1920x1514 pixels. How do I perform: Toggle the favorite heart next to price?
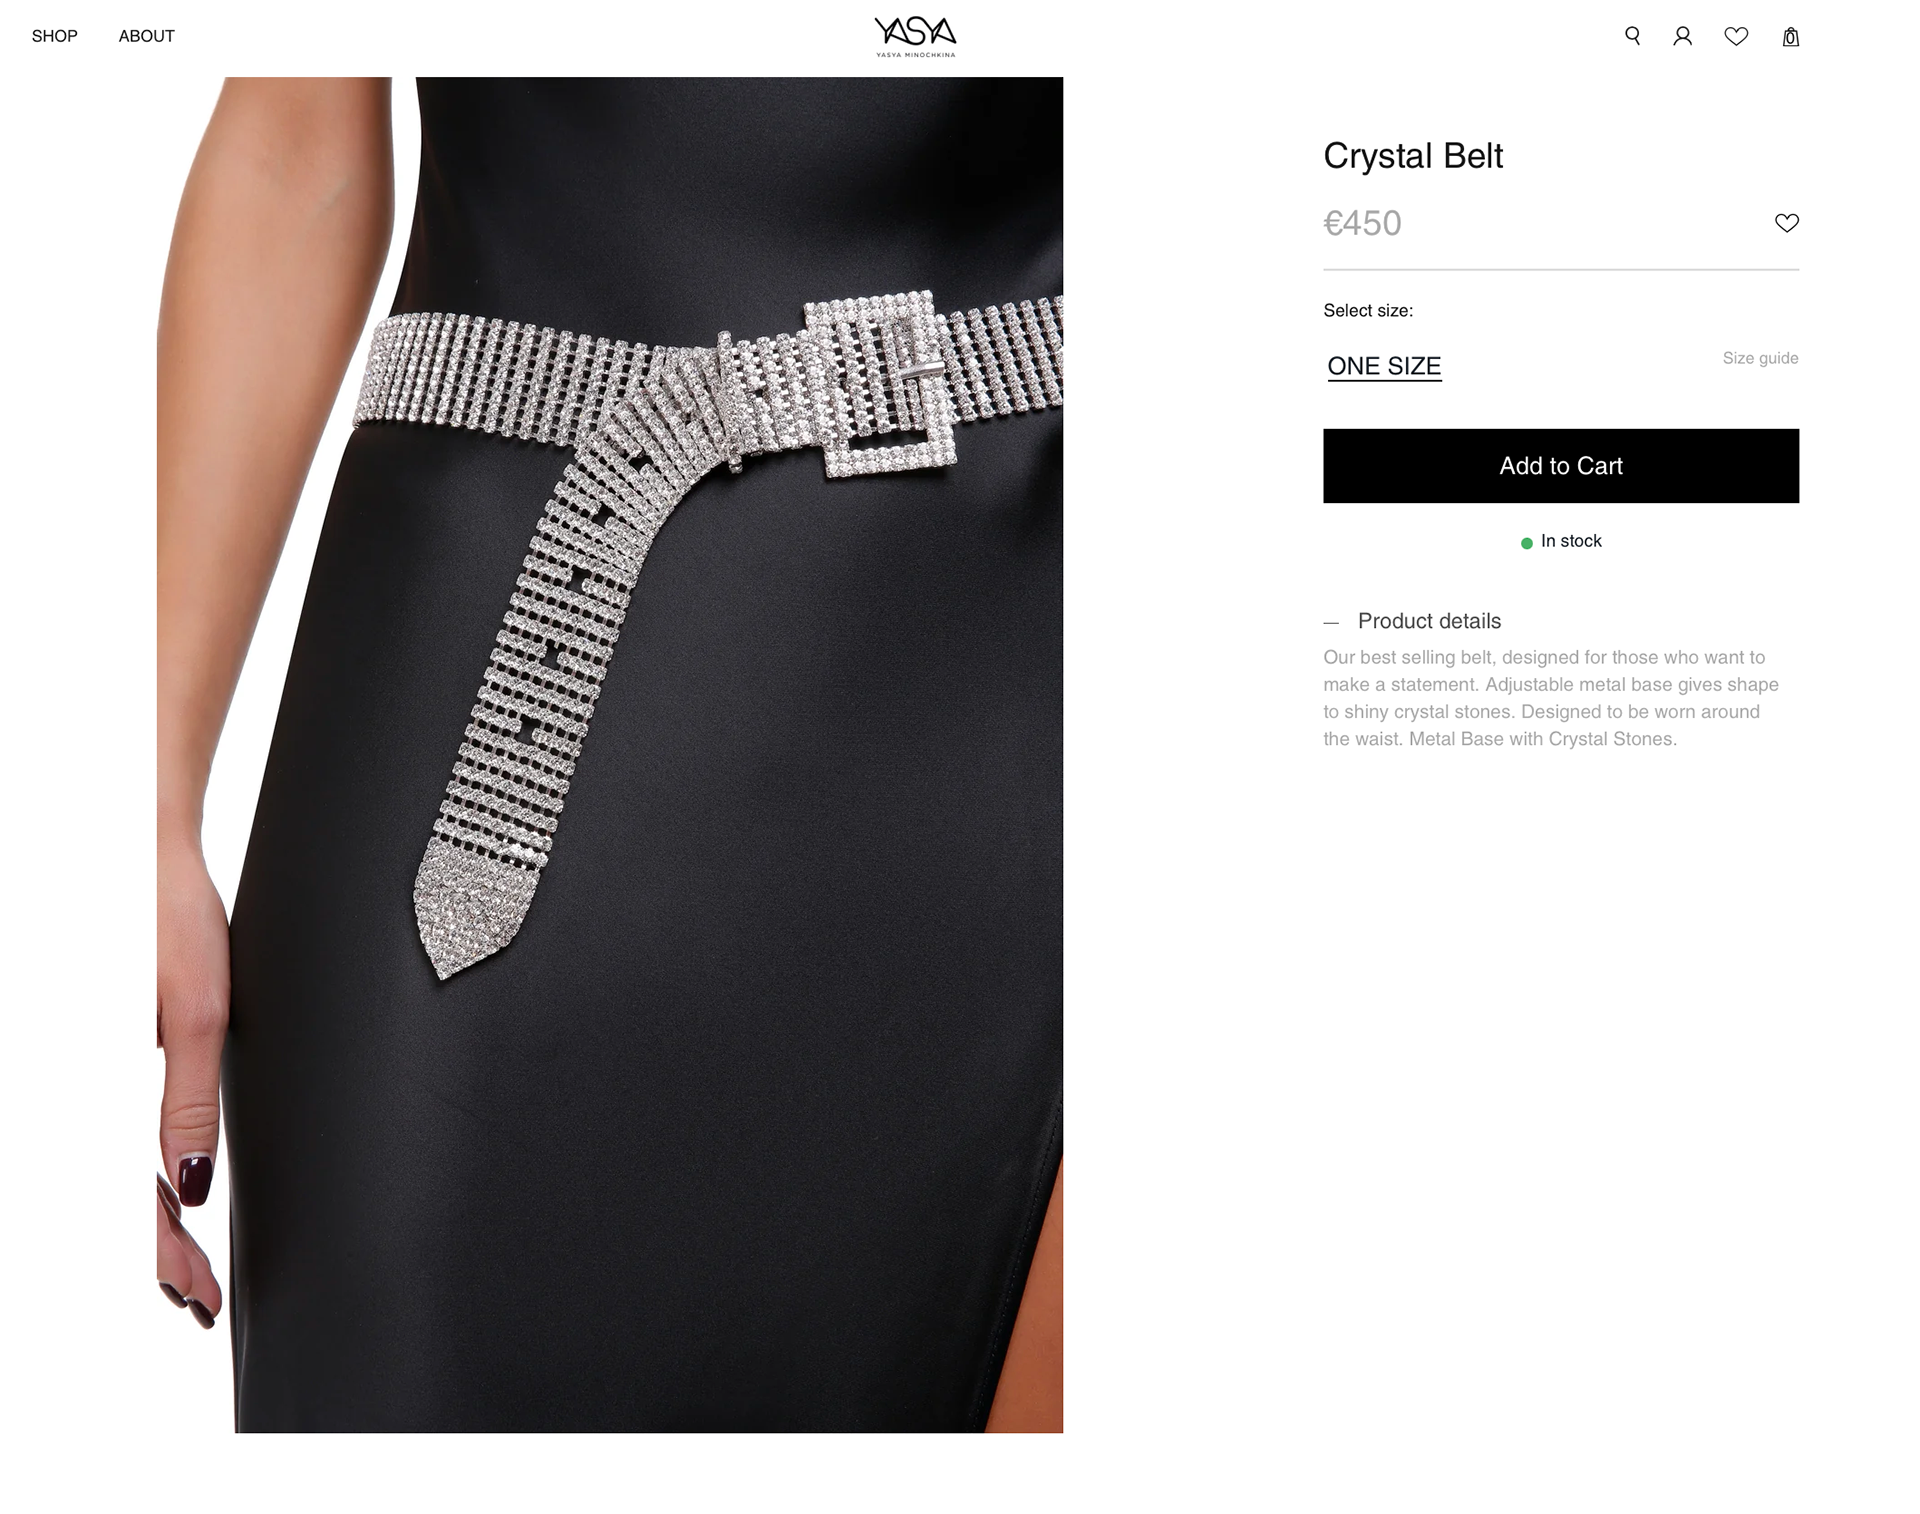[x=1787, y=223]
